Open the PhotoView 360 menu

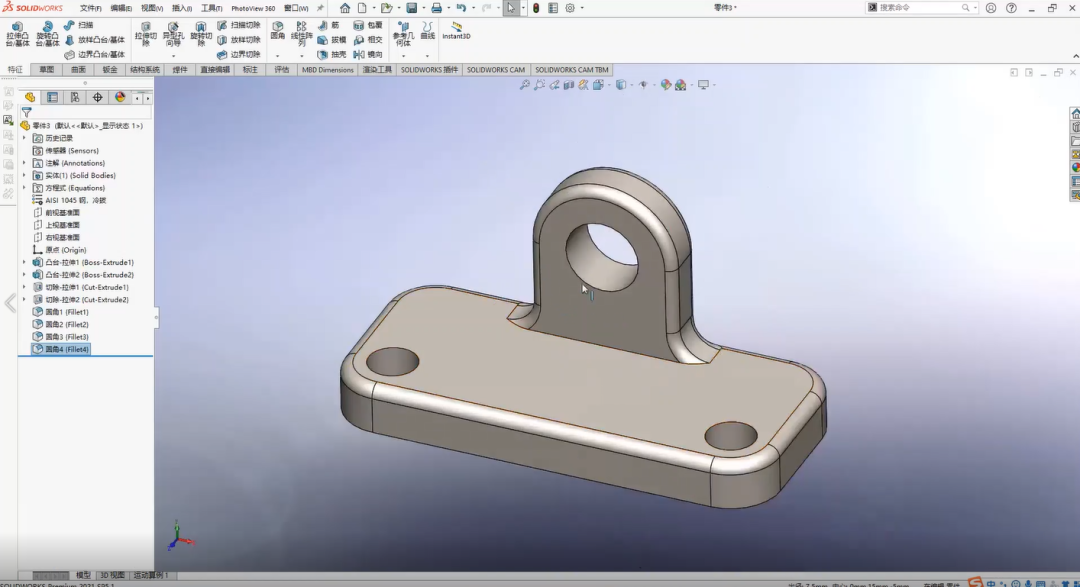253,8
